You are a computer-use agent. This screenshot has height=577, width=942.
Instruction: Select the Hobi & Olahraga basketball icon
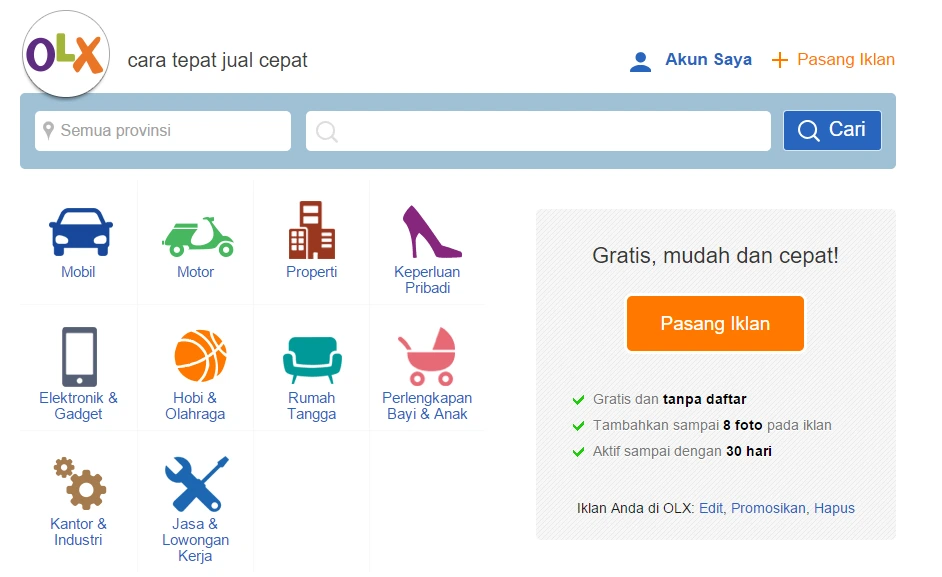click(196, 357)
